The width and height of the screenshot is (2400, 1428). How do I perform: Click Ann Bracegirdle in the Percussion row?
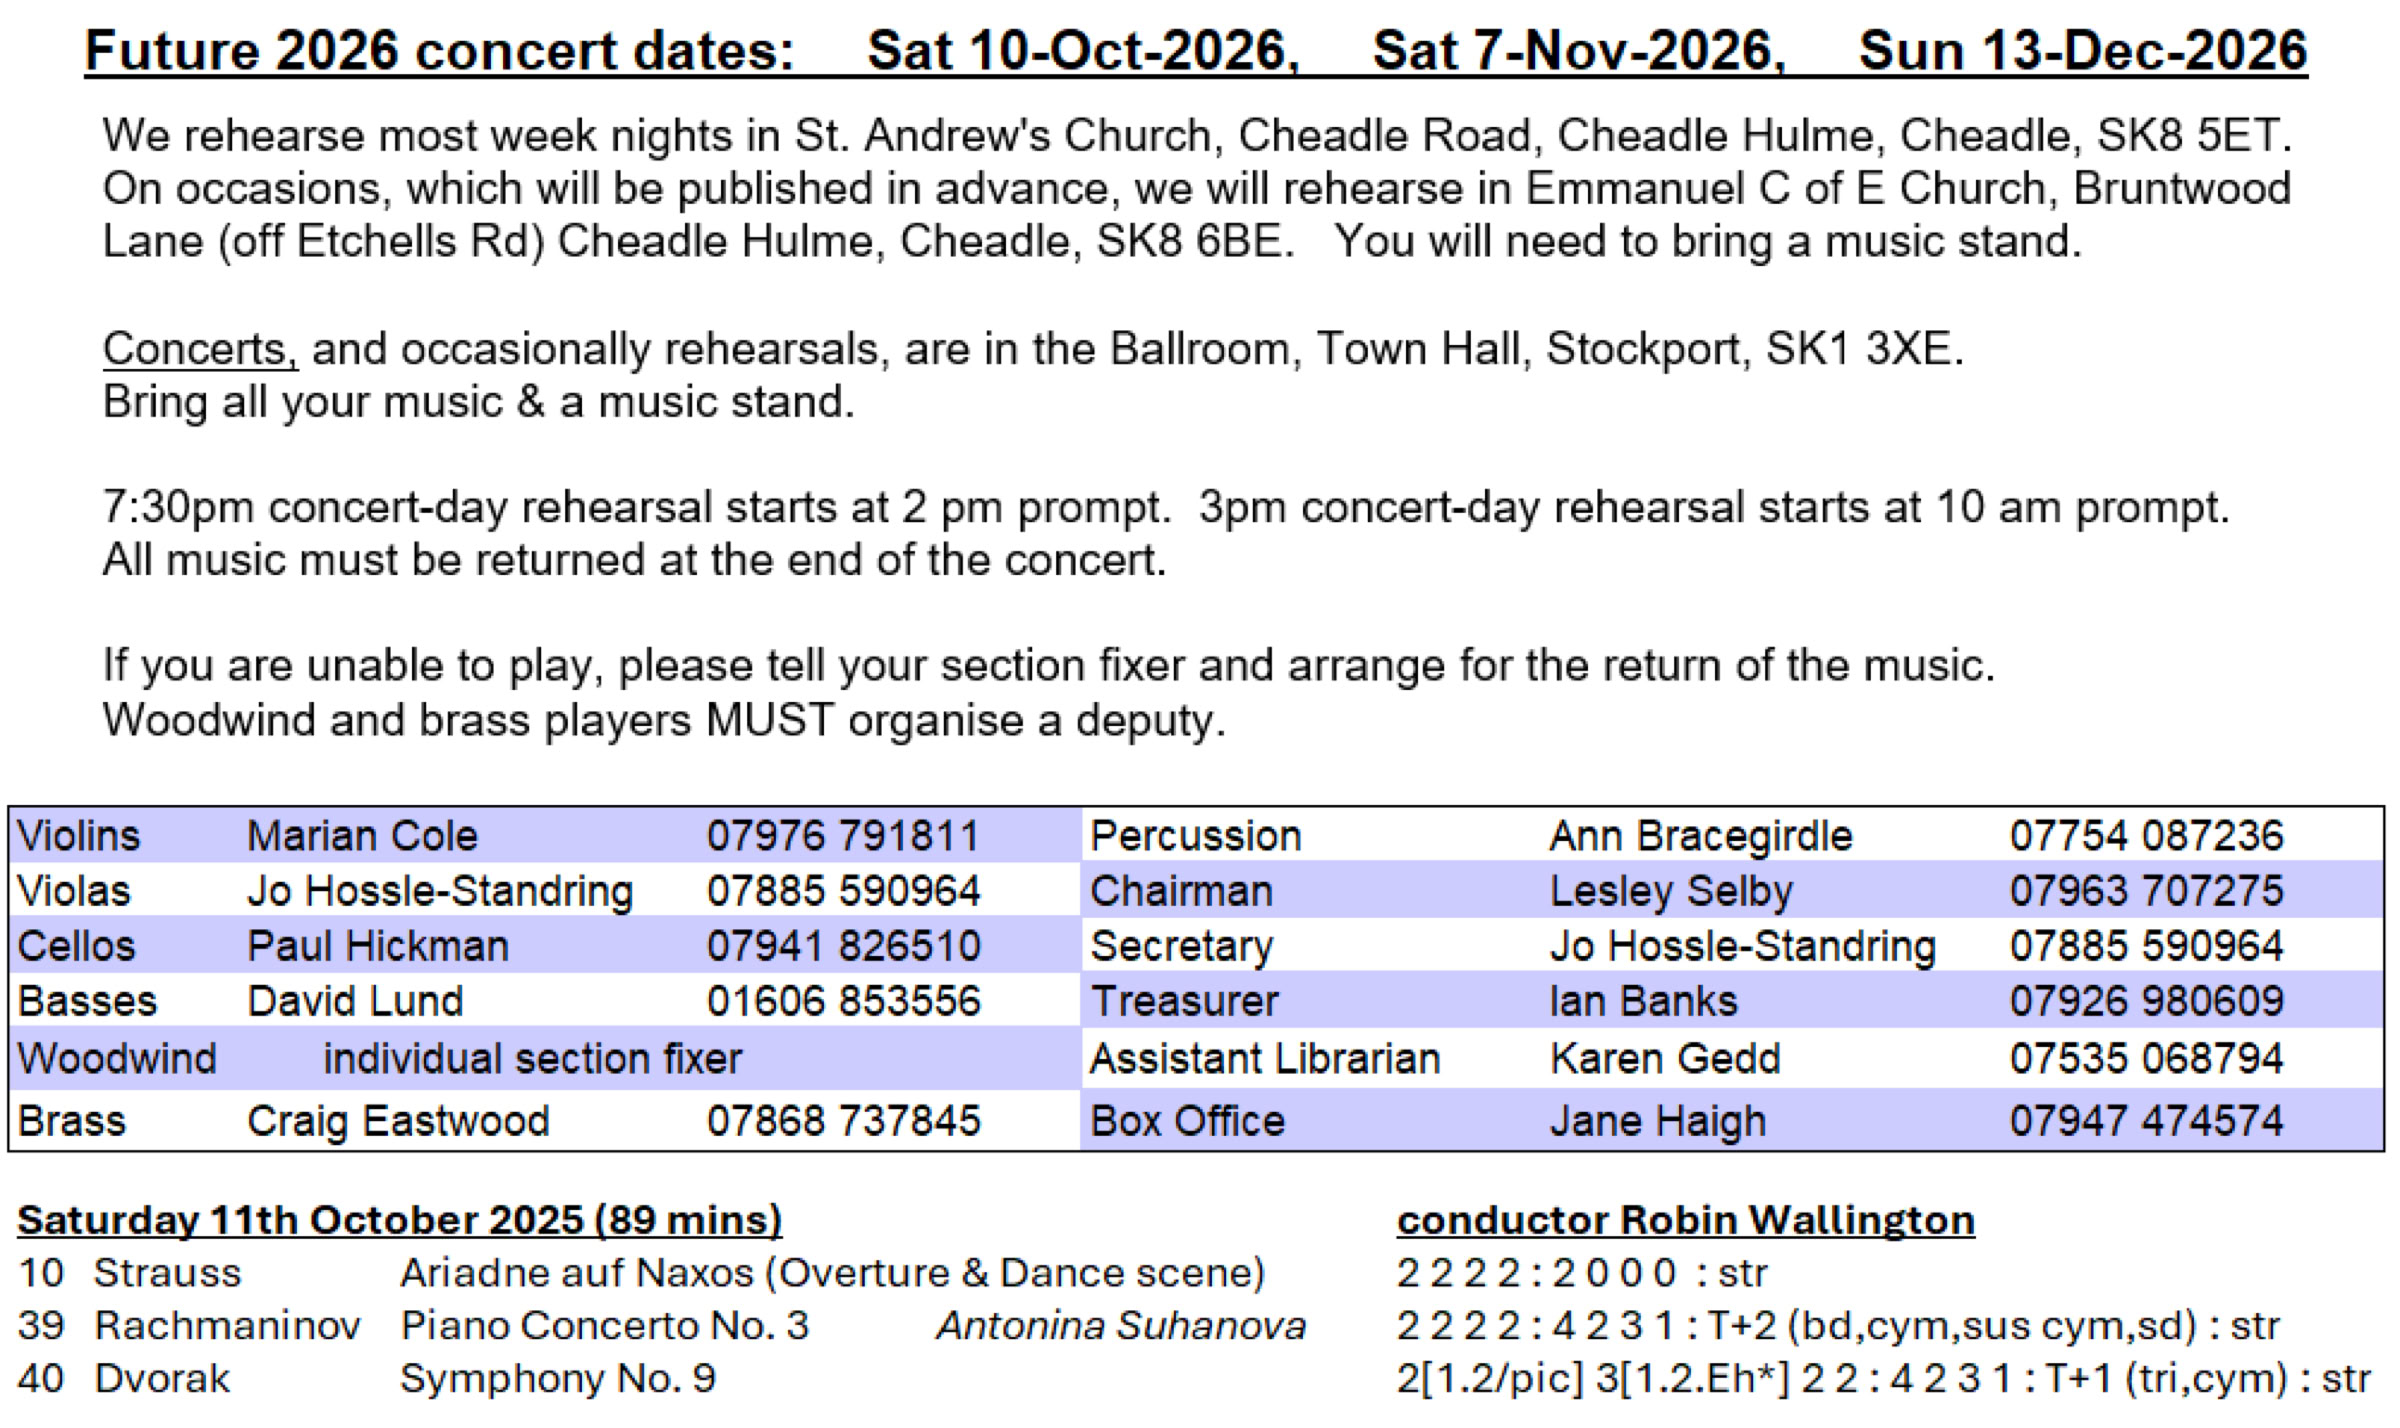[1700, 836]
